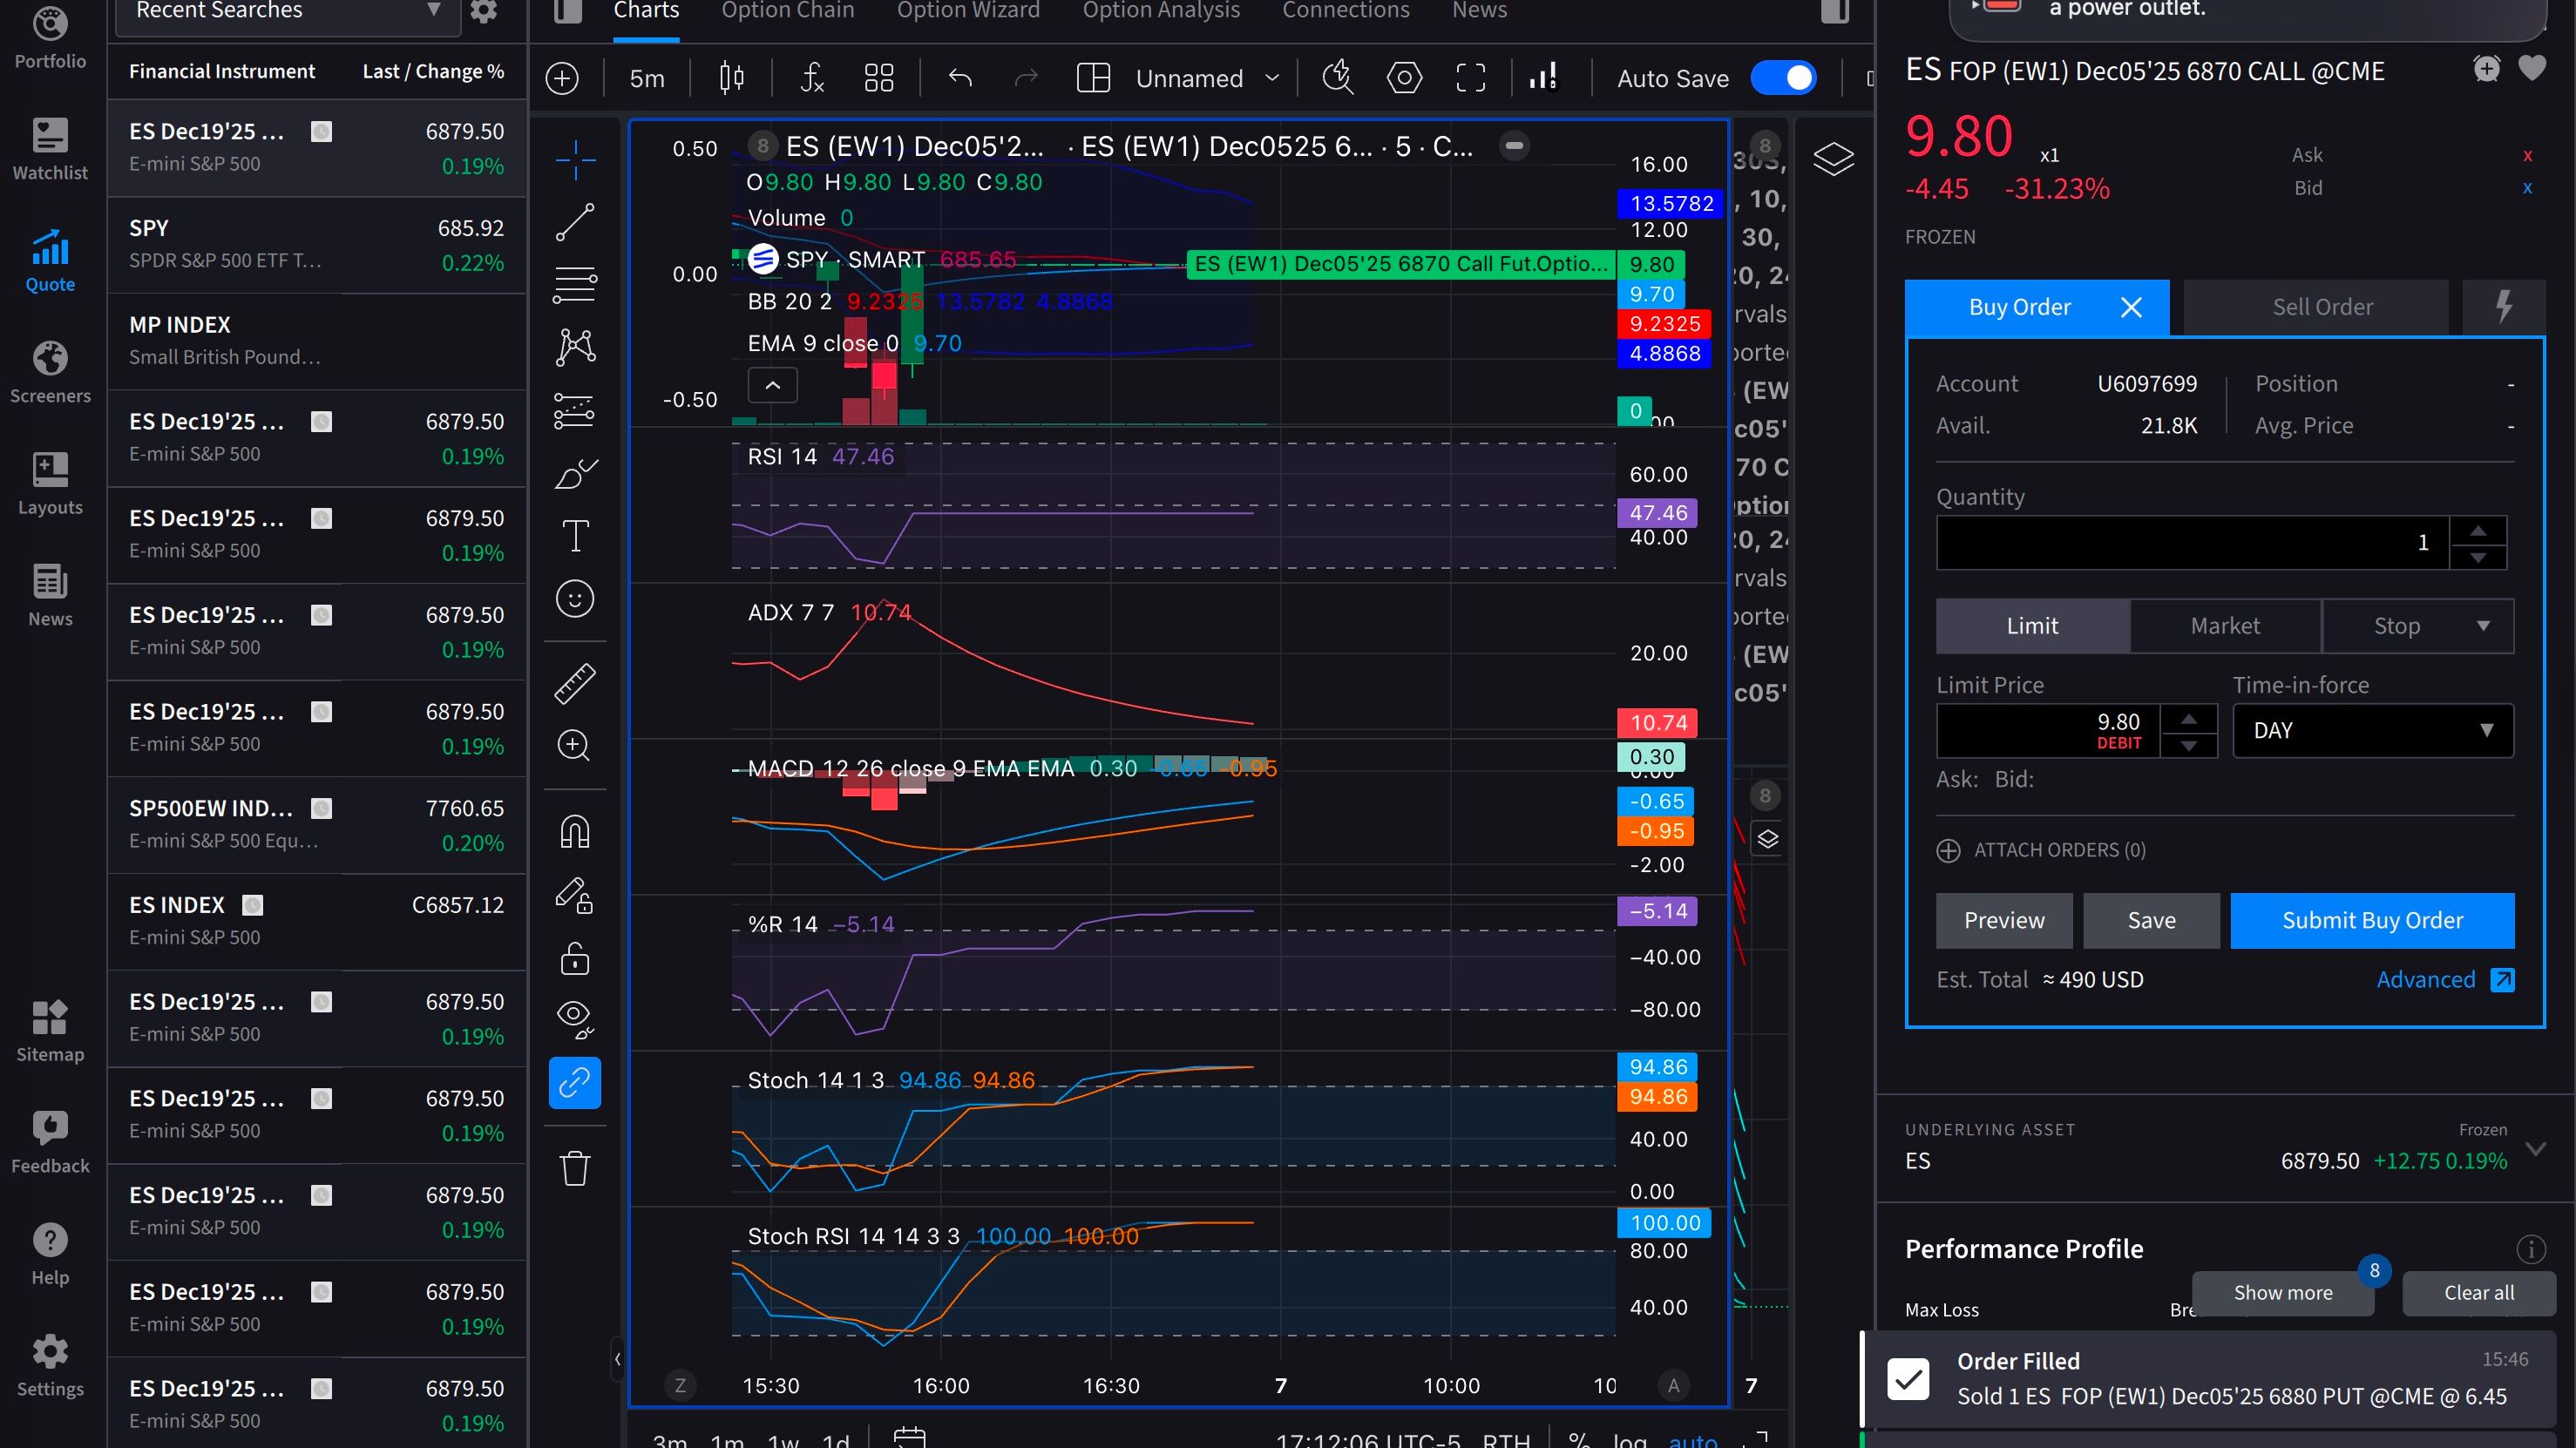Screen dimensions: 2576x1448
Task: Click the Quantity input field
Action: point(2190,543)
